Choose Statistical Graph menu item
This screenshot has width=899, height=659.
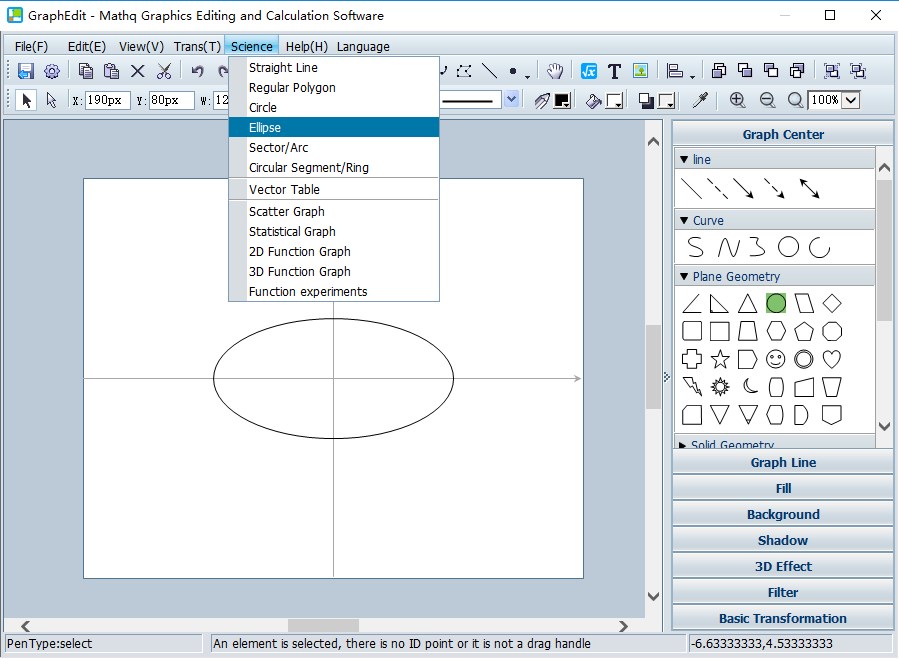point(334,231)
